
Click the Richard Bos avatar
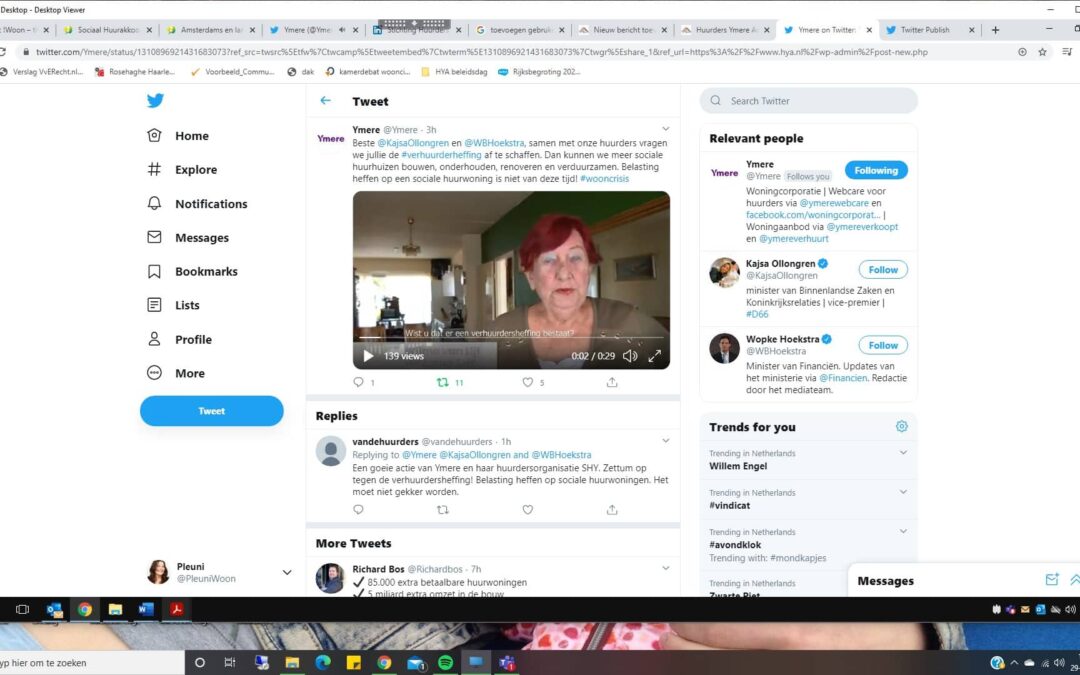330,578
